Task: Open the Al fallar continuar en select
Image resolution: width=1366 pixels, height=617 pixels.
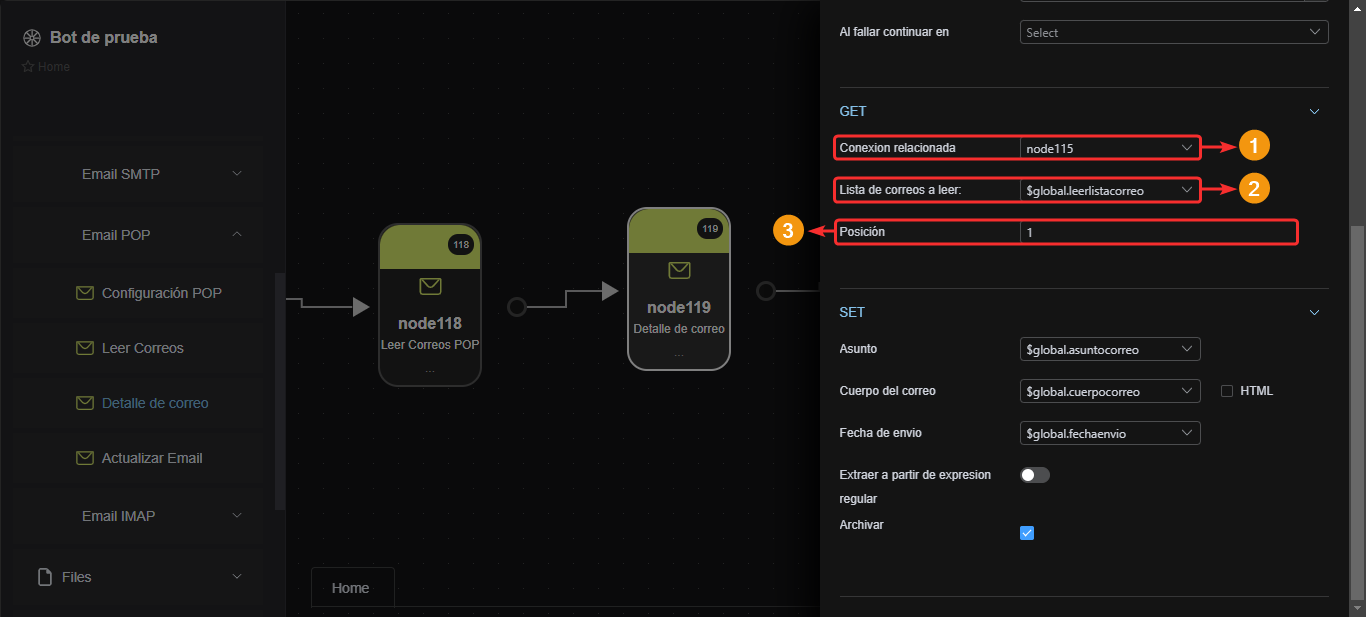Action: 1174,32
